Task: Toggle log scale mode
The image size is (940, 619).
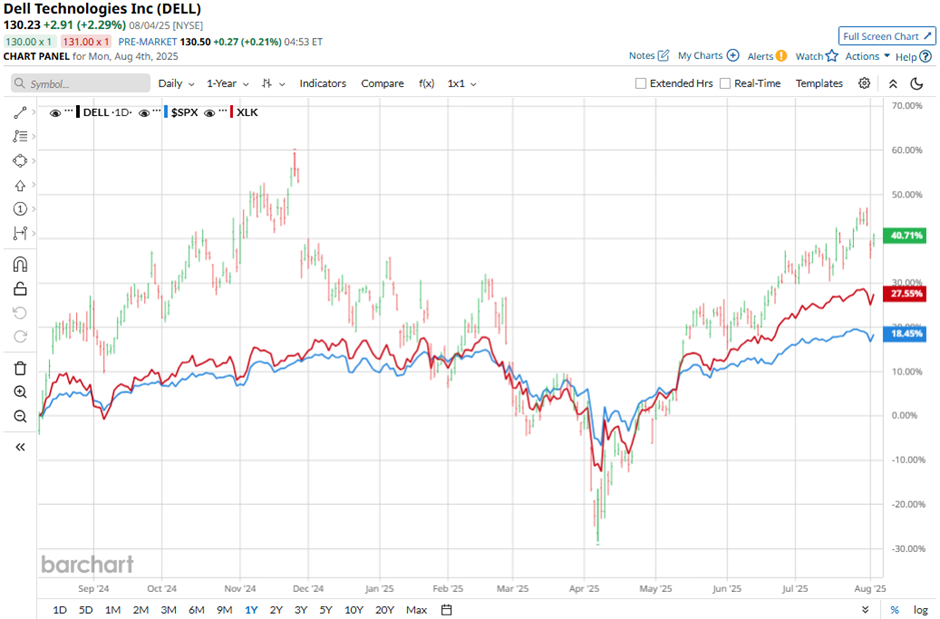Action: tap(920, 610)
